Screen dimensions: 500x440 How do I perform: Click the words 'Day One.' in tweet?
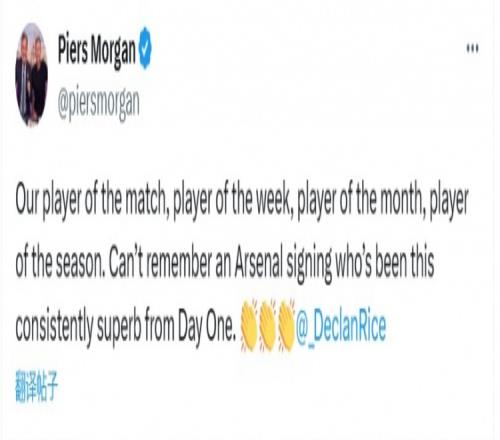[206, 326]
